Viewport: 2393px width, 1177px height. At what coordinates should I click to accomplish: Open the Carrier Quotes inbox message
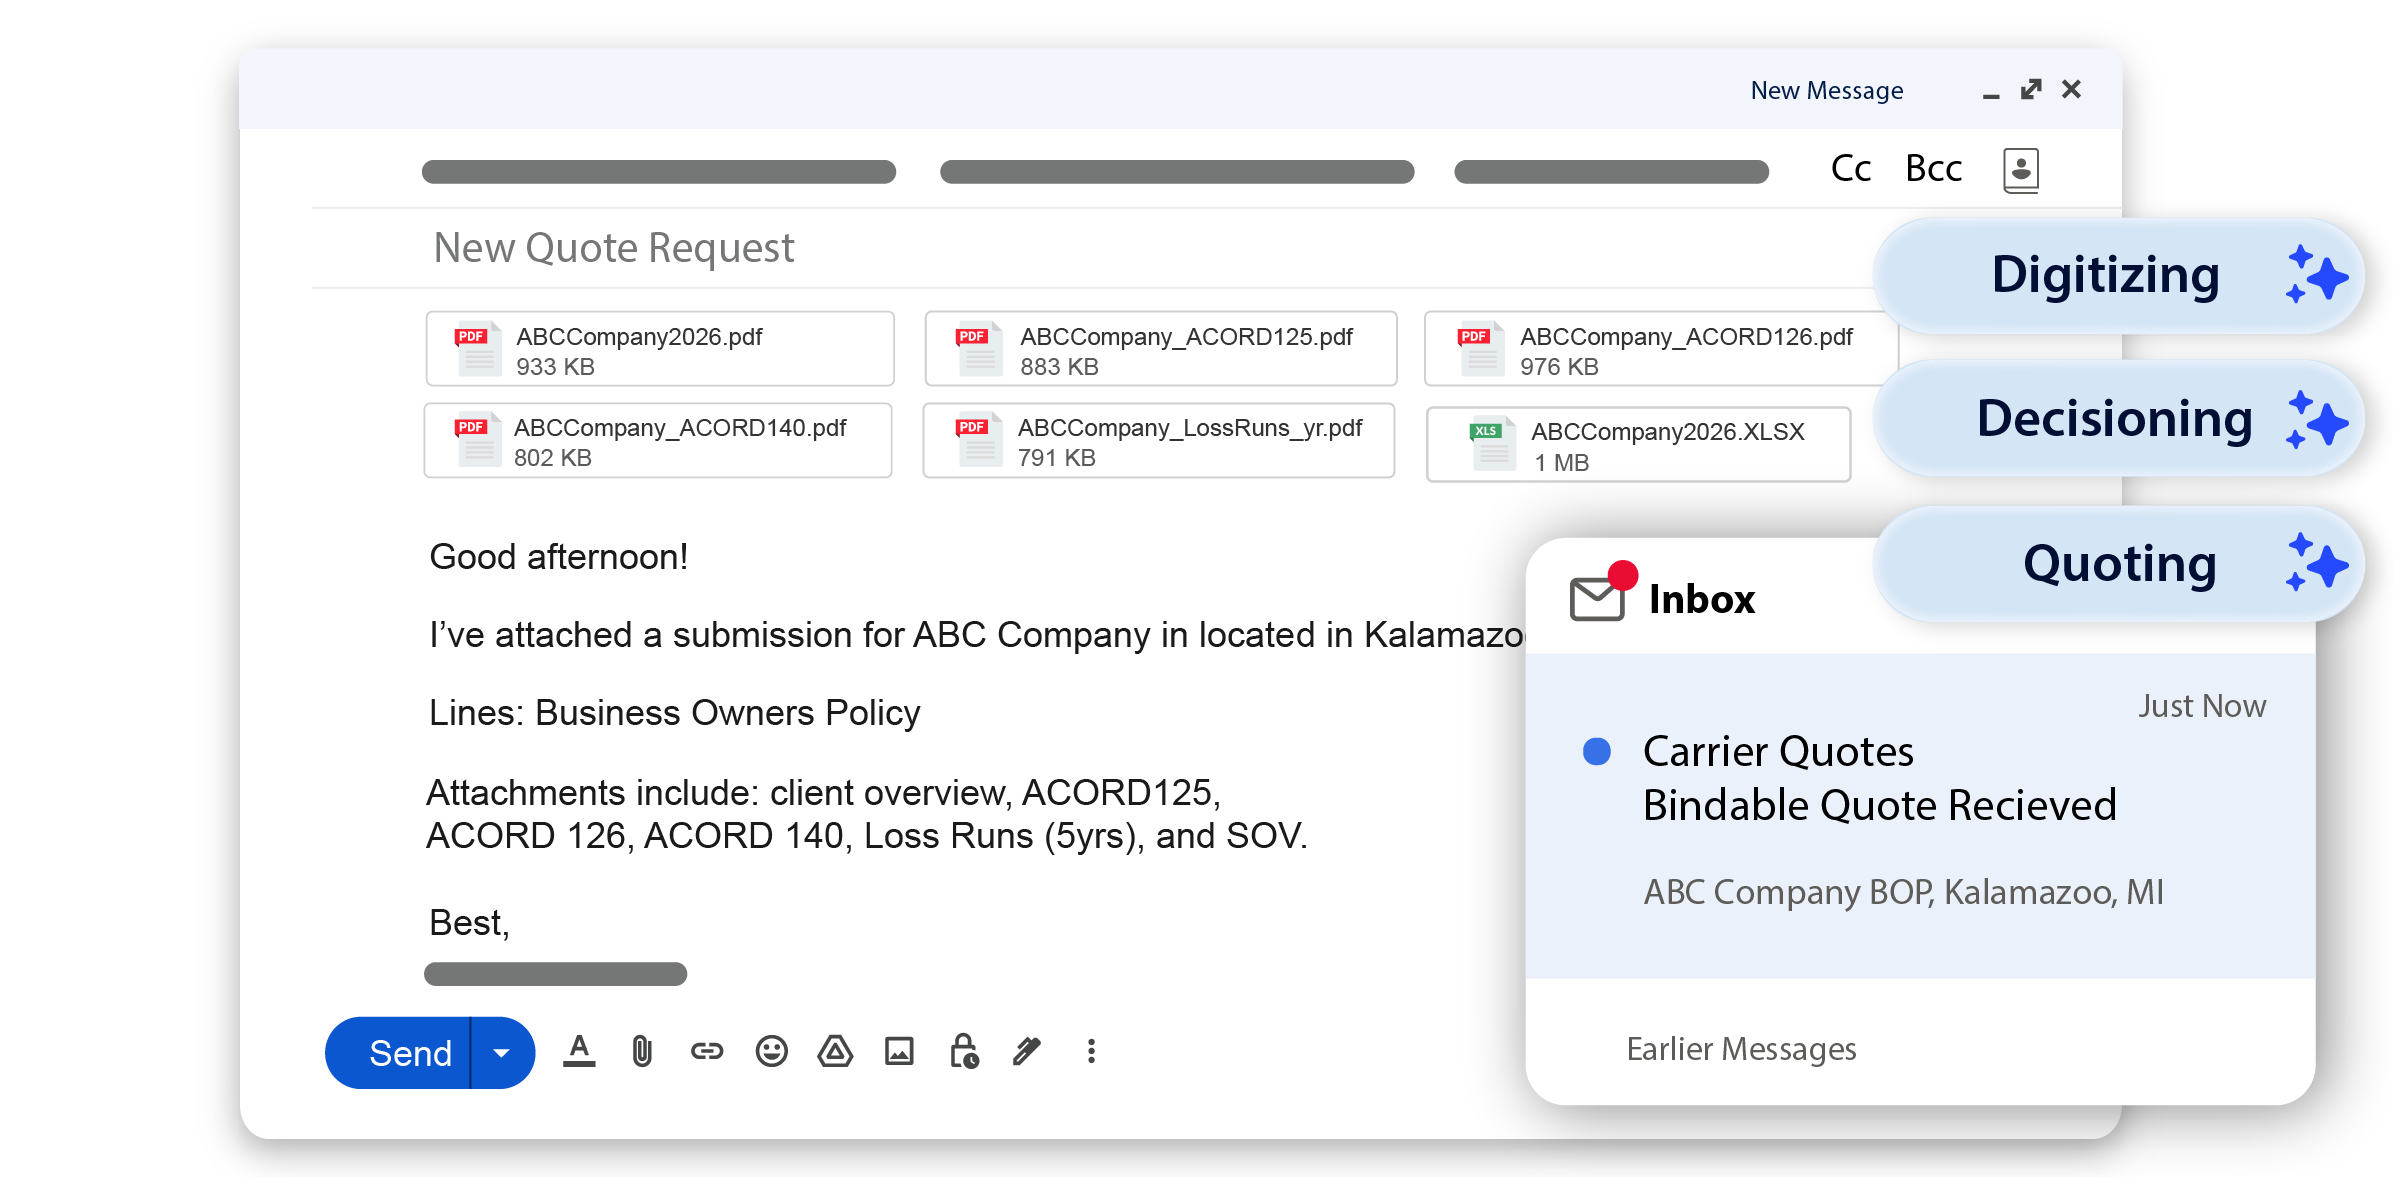pos(1920,816)
